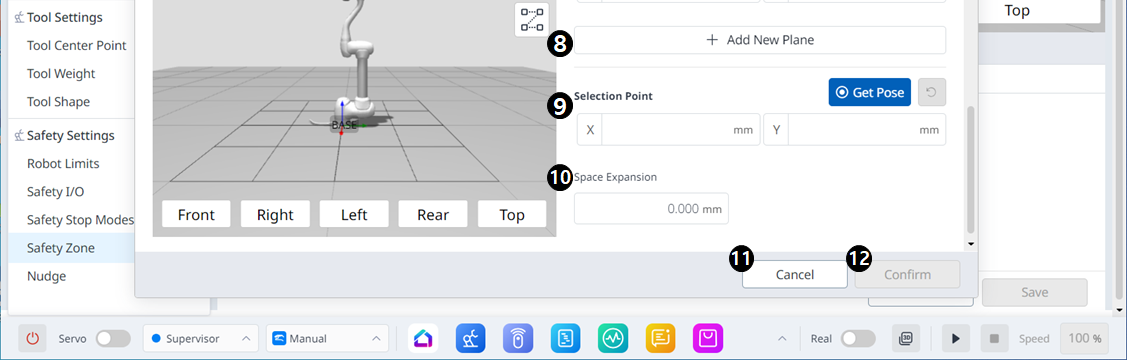This screenshot has height=360, width=1127.
Task: Click Add New Plane button
Action: [760, 40]
